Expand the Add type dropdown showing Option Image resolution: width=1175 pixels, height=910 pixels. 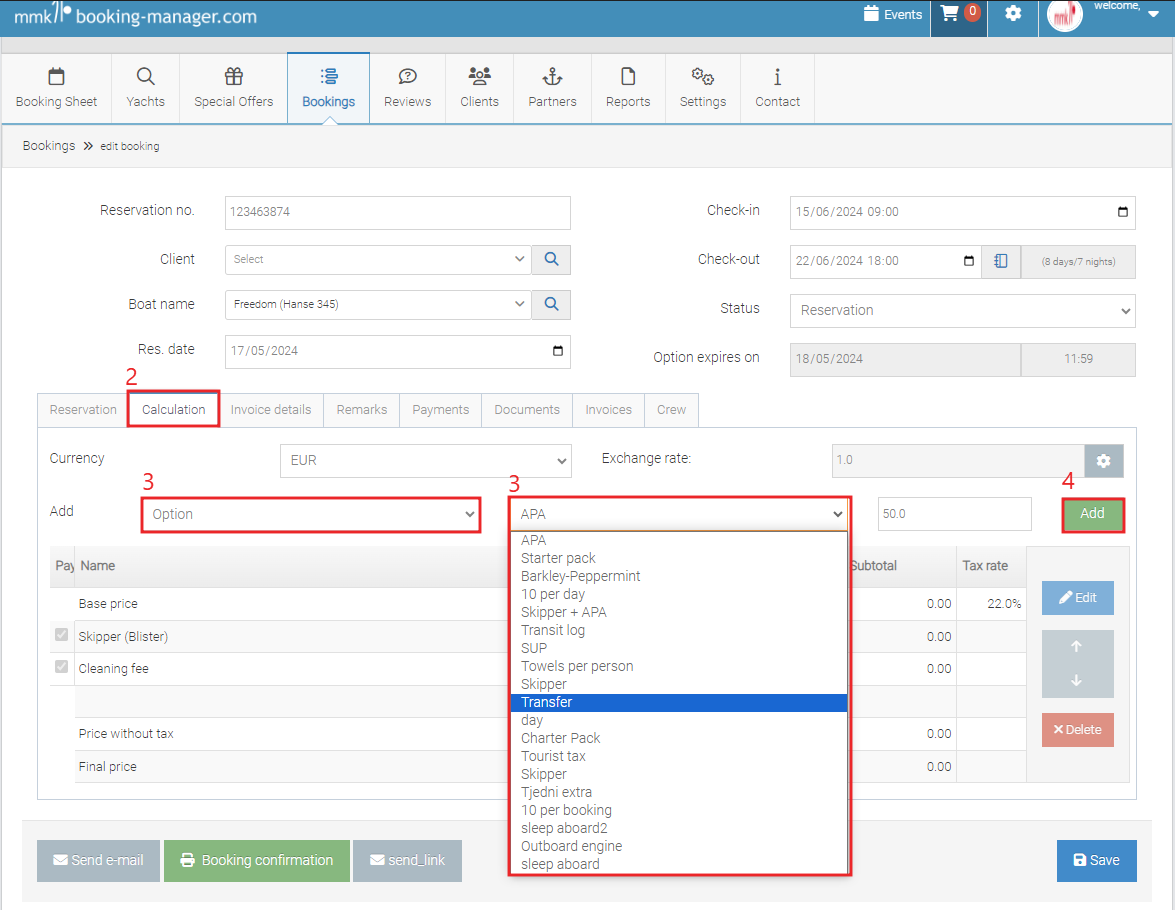[x=311, y=514]
